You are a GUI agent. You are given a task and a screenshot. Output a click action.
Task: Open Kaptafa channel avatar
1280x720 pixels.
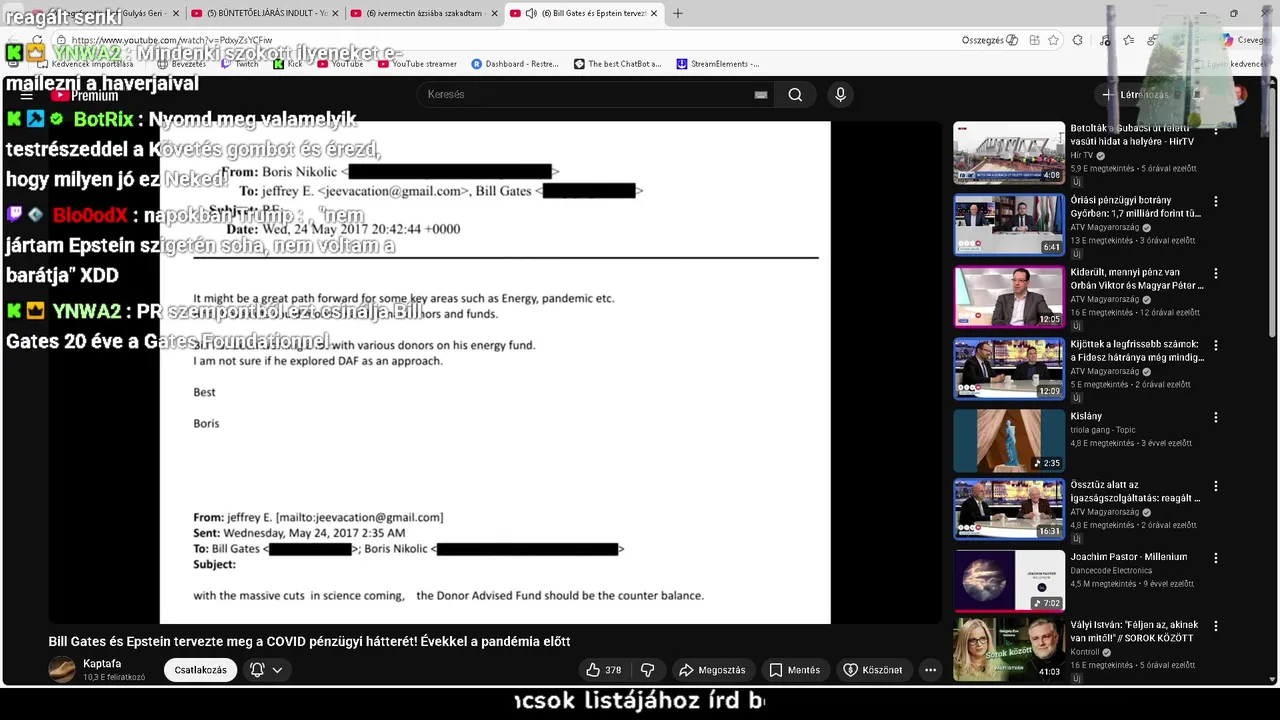(62, 670)
